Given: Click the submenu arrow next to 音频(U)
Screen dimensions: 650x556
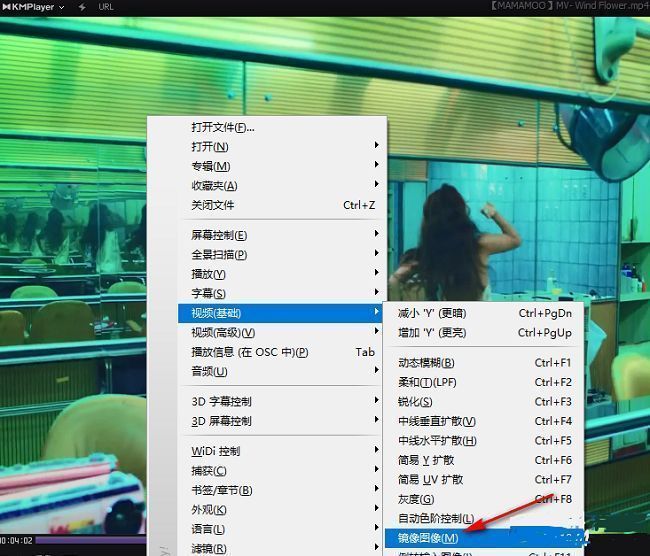Looking at the screenshot, I should (x=376, y=370).
